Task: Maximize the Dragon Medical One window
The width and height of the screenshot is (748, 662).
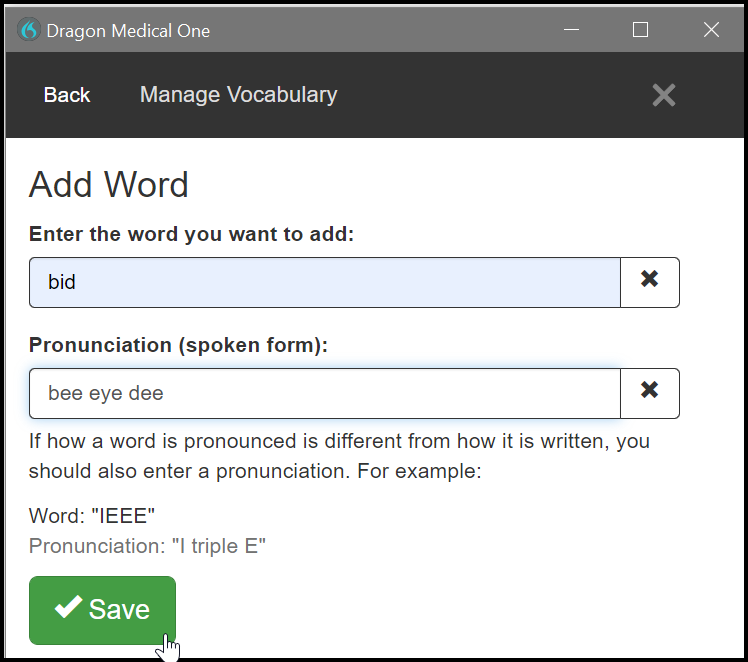Action: (x=640, y=30)
